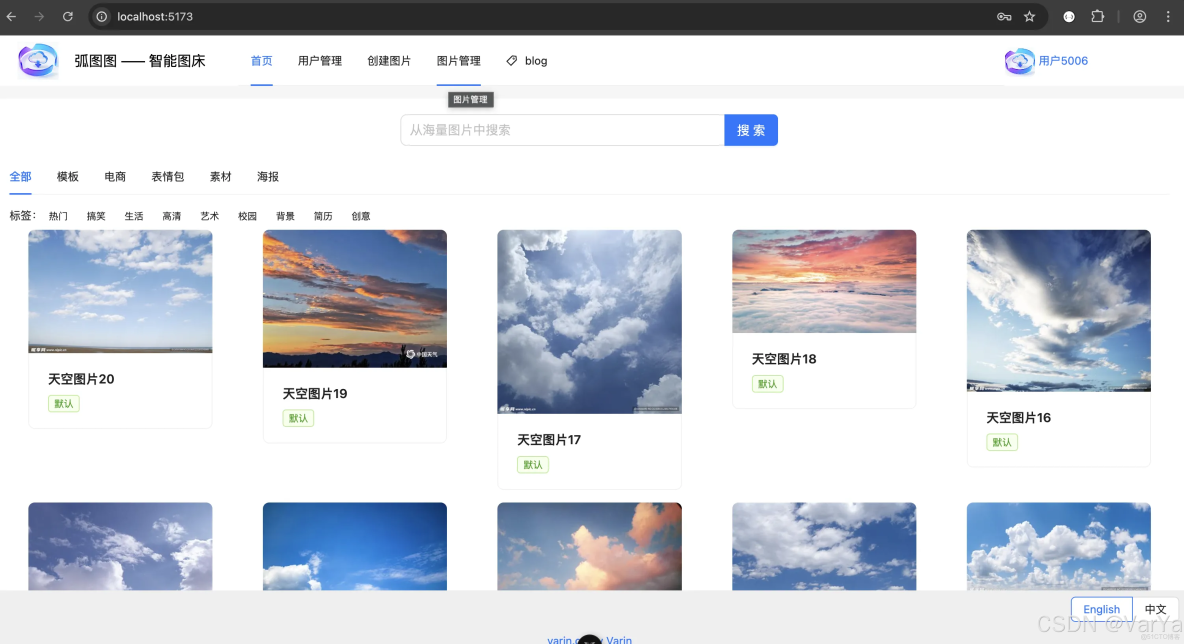Click the page reload icon
The width and height of the screenshot is (1184, 644).
click(66, 16)
